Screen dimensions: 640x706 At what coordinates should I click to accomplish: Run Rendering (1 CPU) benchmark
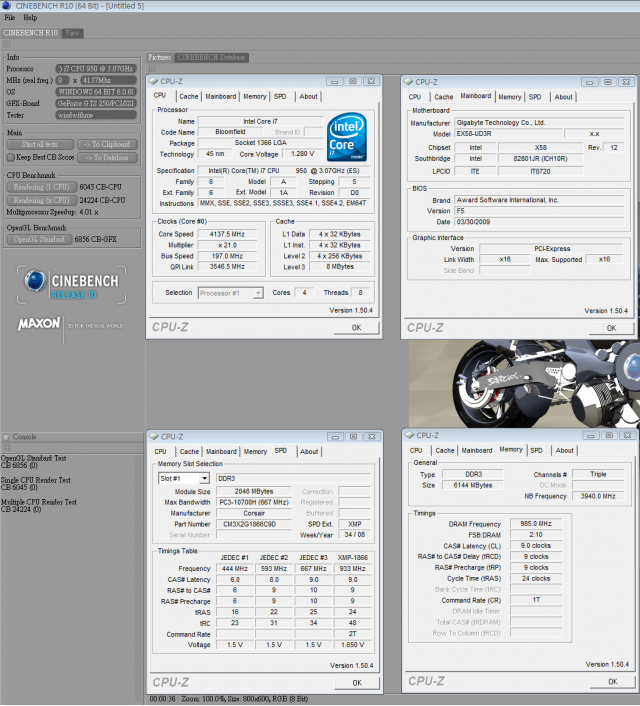point(41,187)
